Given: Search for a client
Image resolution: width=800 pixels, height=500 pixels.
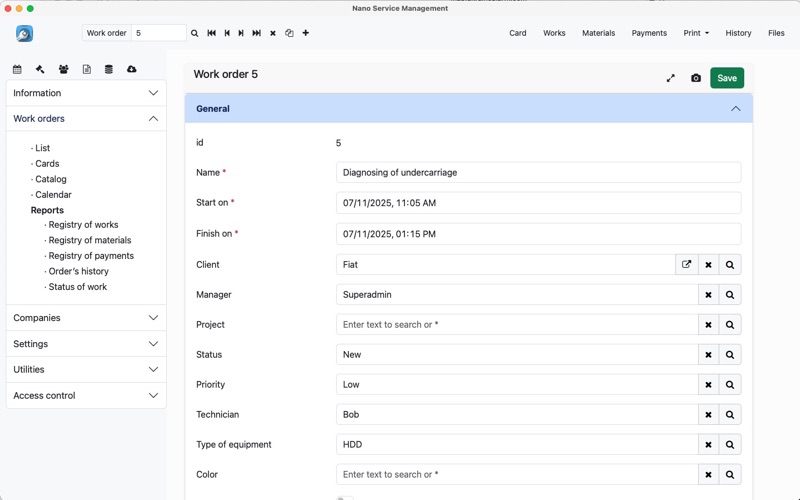Looking at the screenshot, I should (x=730, y=265).
